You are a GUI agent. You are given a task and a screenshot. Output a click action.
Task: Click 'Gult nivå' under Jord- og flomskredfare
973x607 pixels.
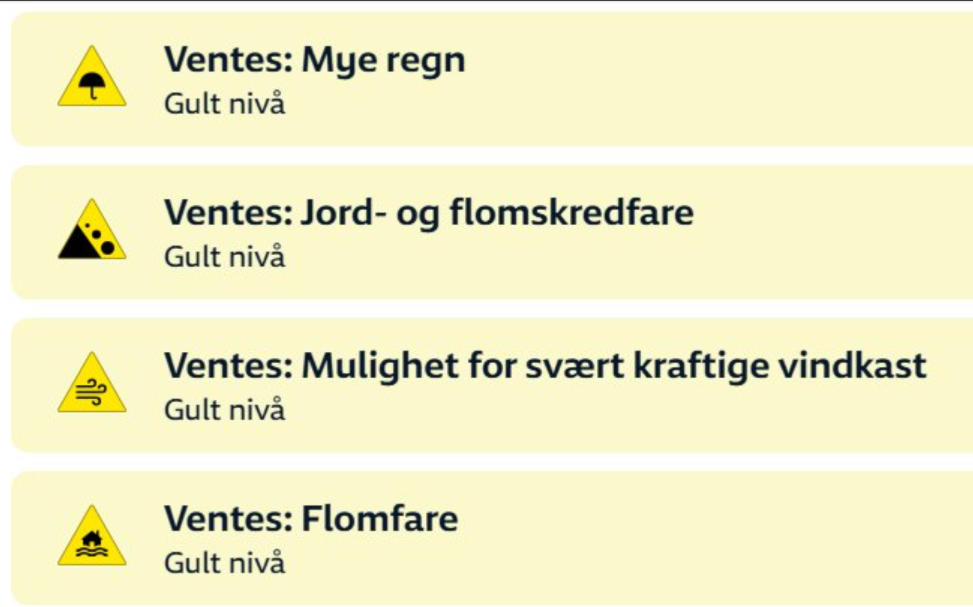(x=224, y=257)
